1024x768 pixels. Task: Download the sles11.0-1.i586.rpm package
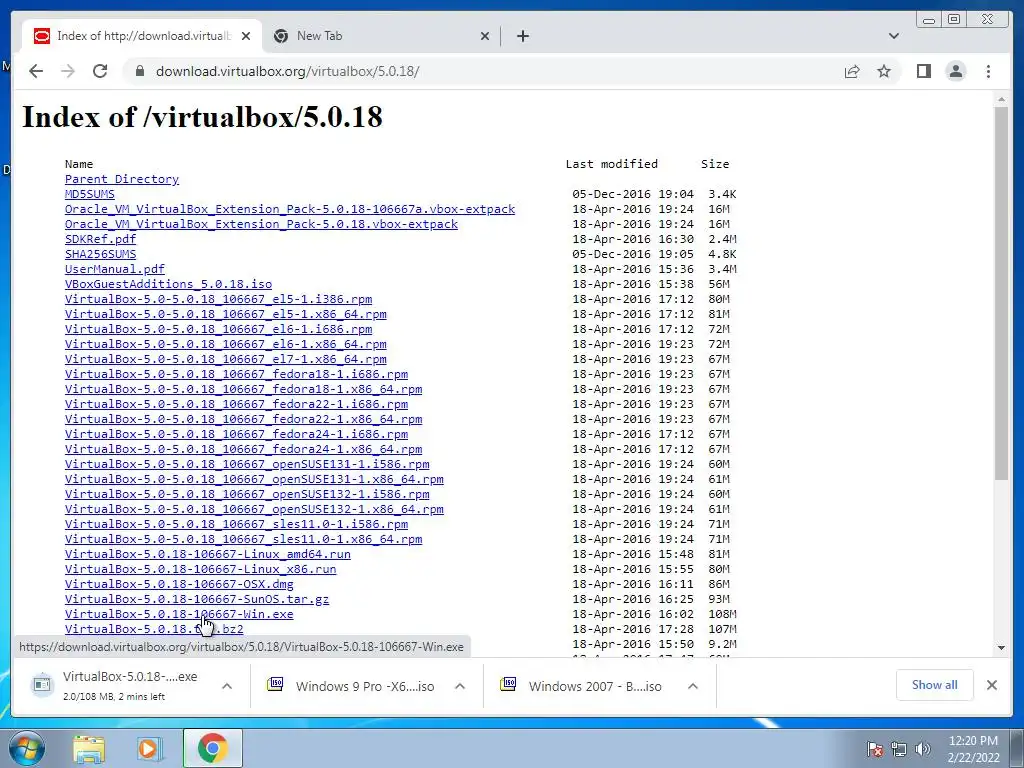(x=236, y=524)
